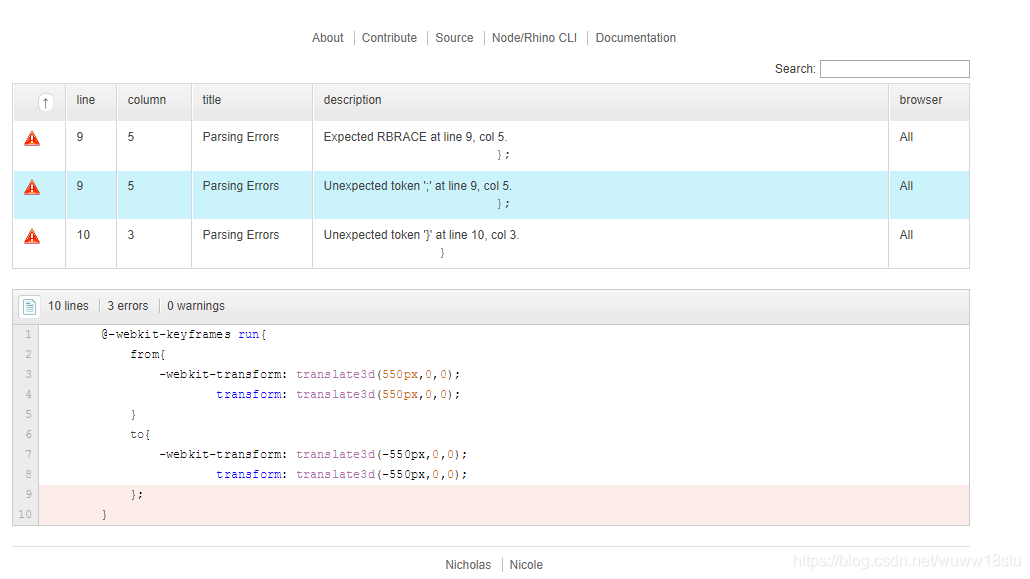Click the '0 warnings' summary text
The height and width of the screenshot is (579, 1030).
click(196, 306)
